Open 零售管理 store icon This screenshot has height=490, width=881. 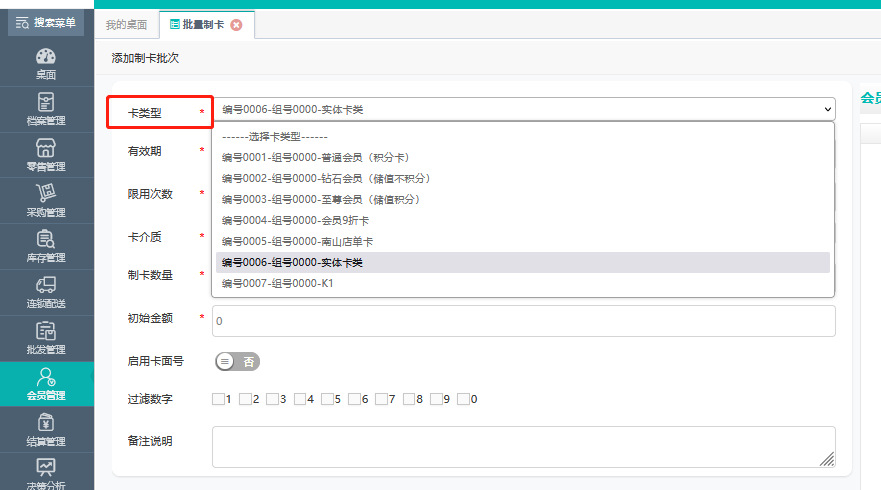click(46, 148)
